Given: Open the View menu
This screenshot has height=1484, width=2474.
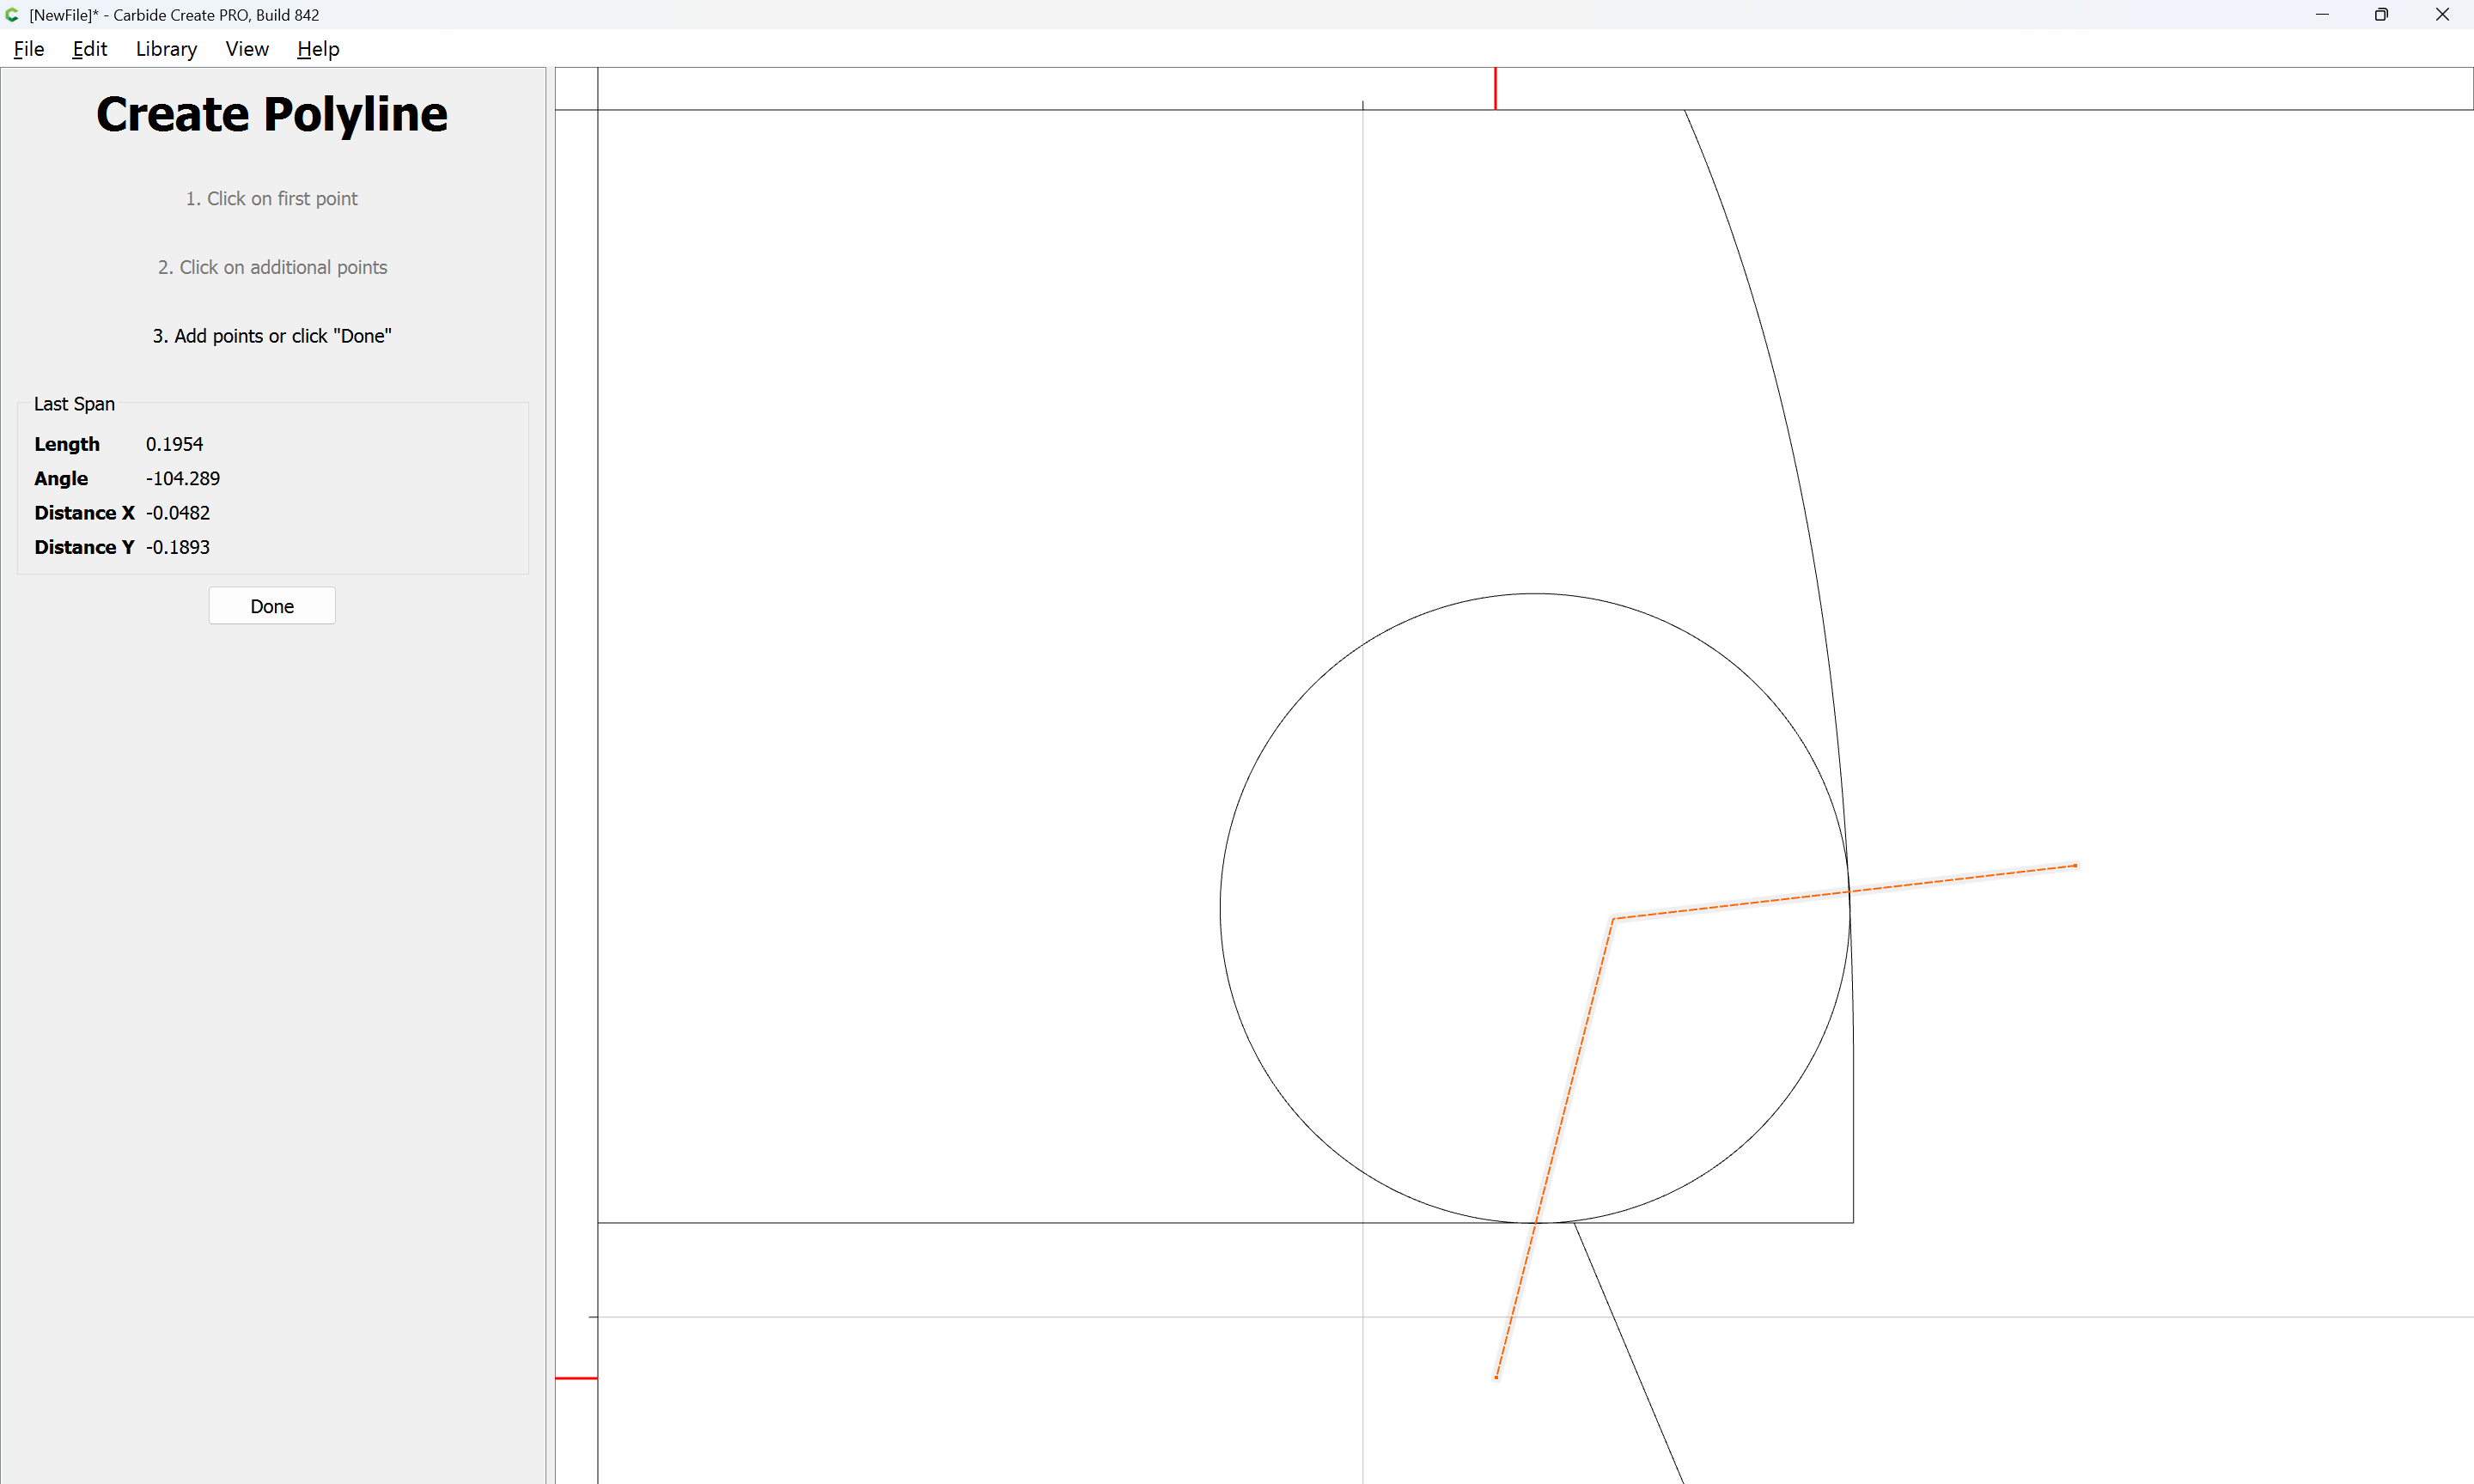Looking at the screenshot, I should tap(246, 49).
